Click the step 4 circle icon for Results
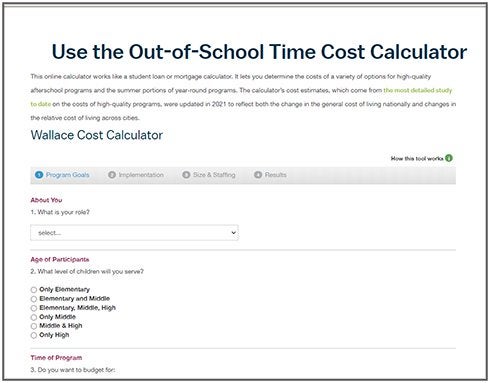The height and width of the screenshot is (383, 490). [x=258, y=175]
